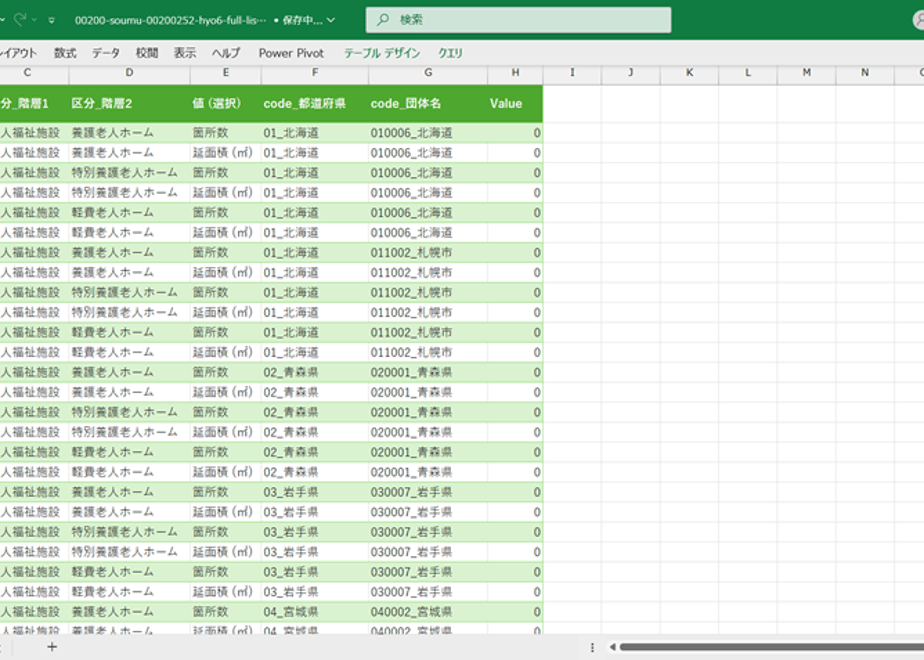Click the 値 (選択) header cell
Screen dimensions: 924x660
(x=226, y=104)
